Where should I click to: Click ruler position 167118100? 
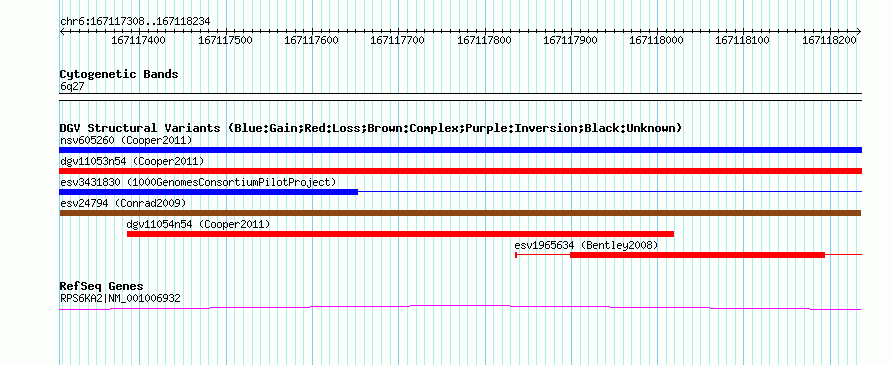[x=742, y=40]
